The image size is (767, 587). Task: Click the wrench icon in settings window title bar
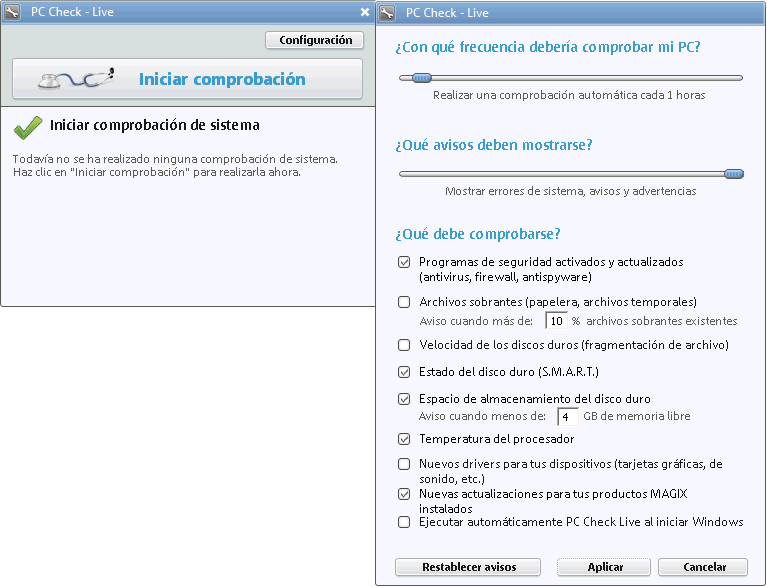point(388,13)
